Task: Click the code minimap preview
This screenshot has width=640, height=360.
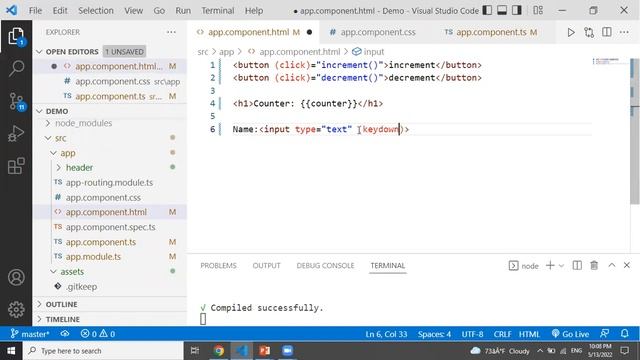Action: [606, 61]
